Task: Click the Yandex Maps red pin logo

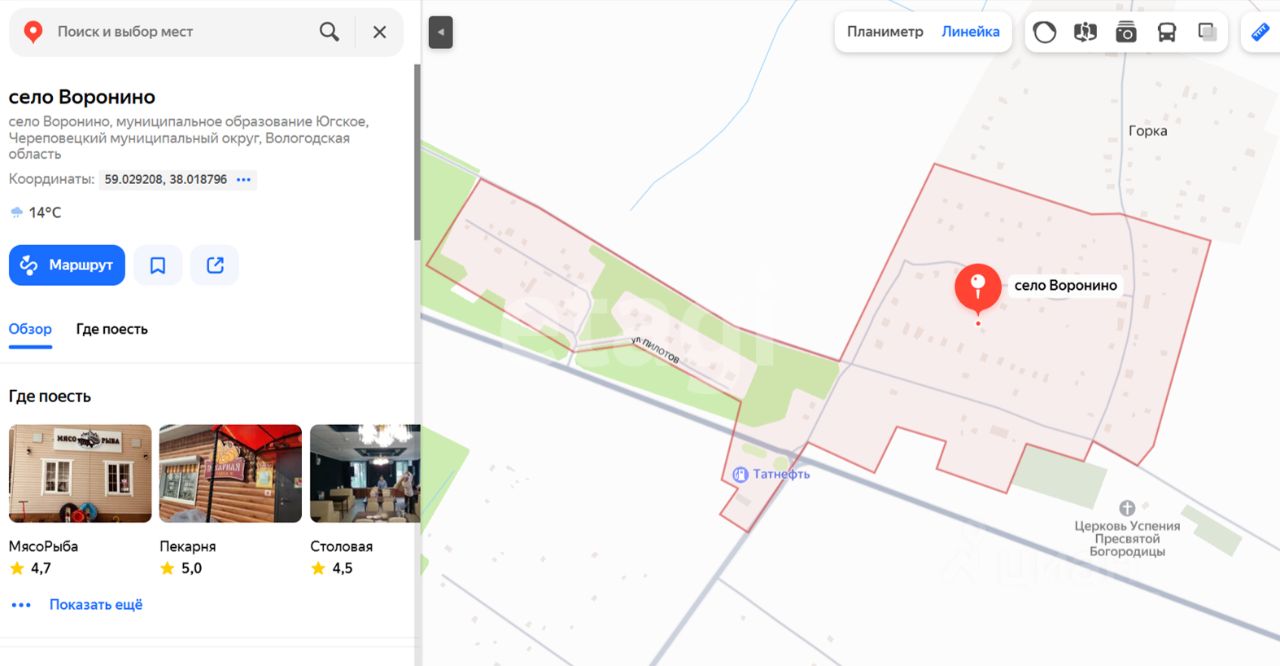Action: pos(33,32)
